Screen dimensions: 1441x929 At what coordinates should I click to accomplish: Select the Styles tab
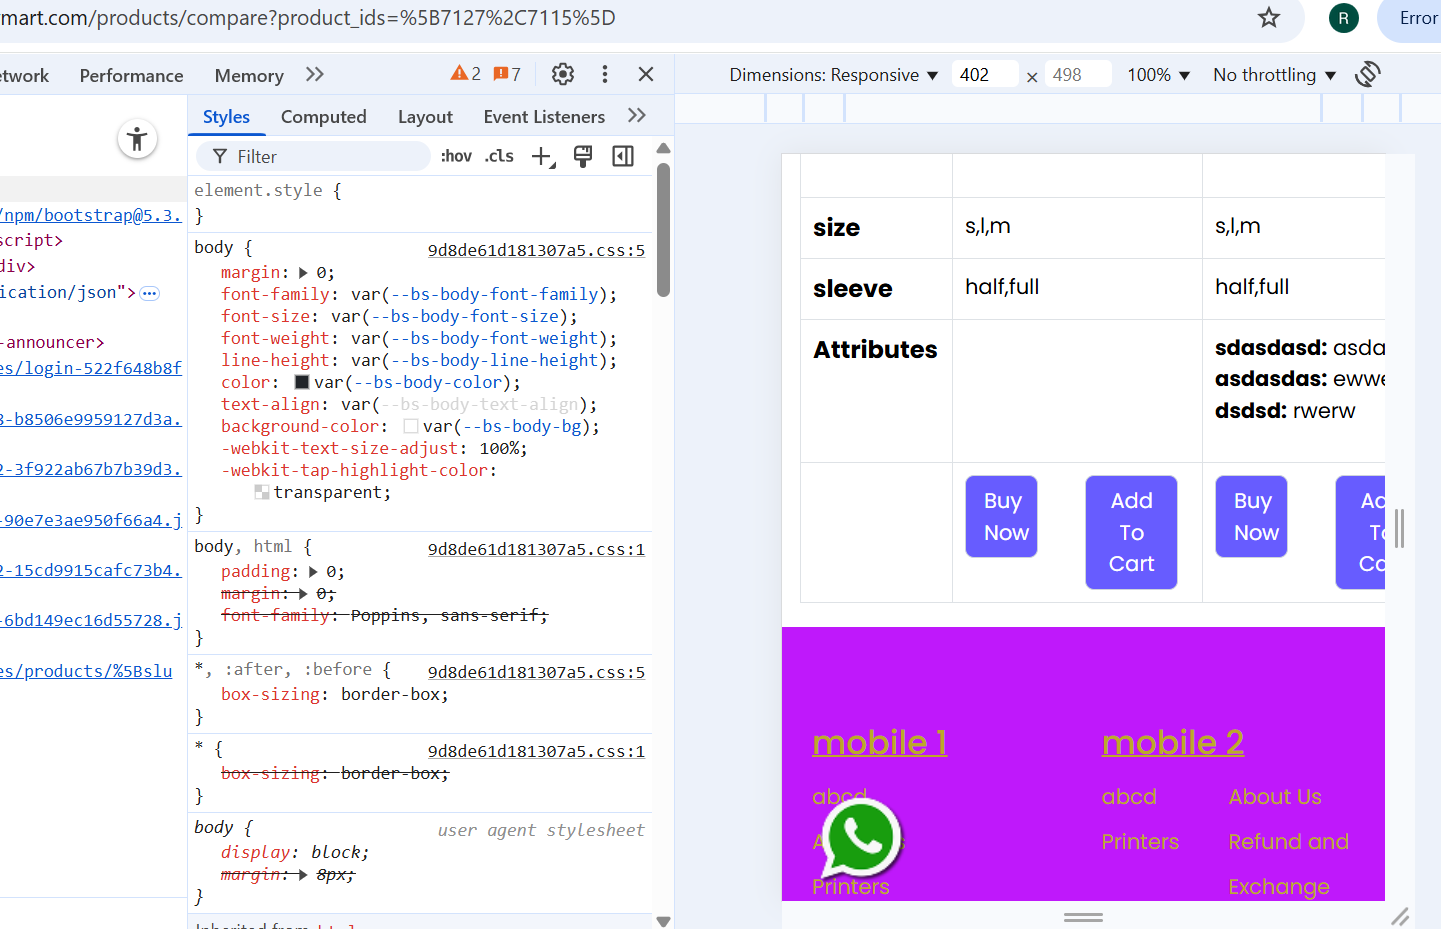(x=226, y=117)
